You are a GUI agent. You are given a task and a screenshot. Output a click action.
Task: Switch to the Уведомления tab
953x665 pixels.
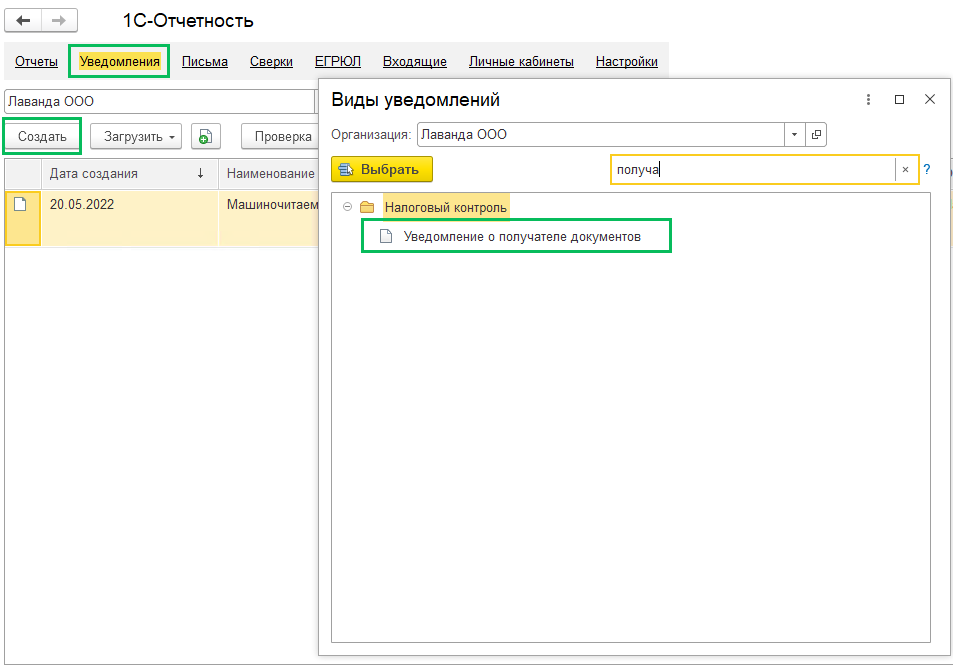(120, 61)
